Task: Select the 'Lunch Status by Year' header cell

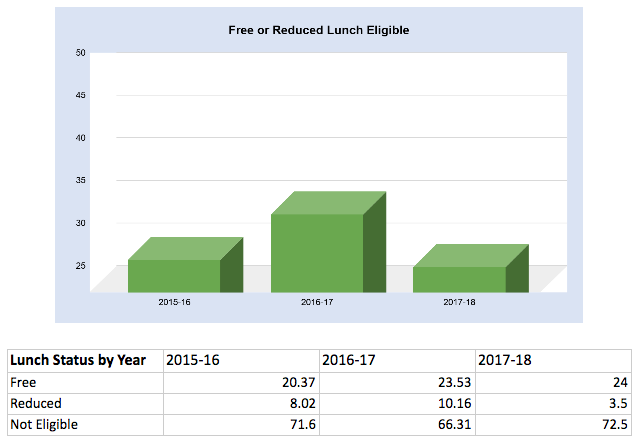Action: tap(85, 361)
